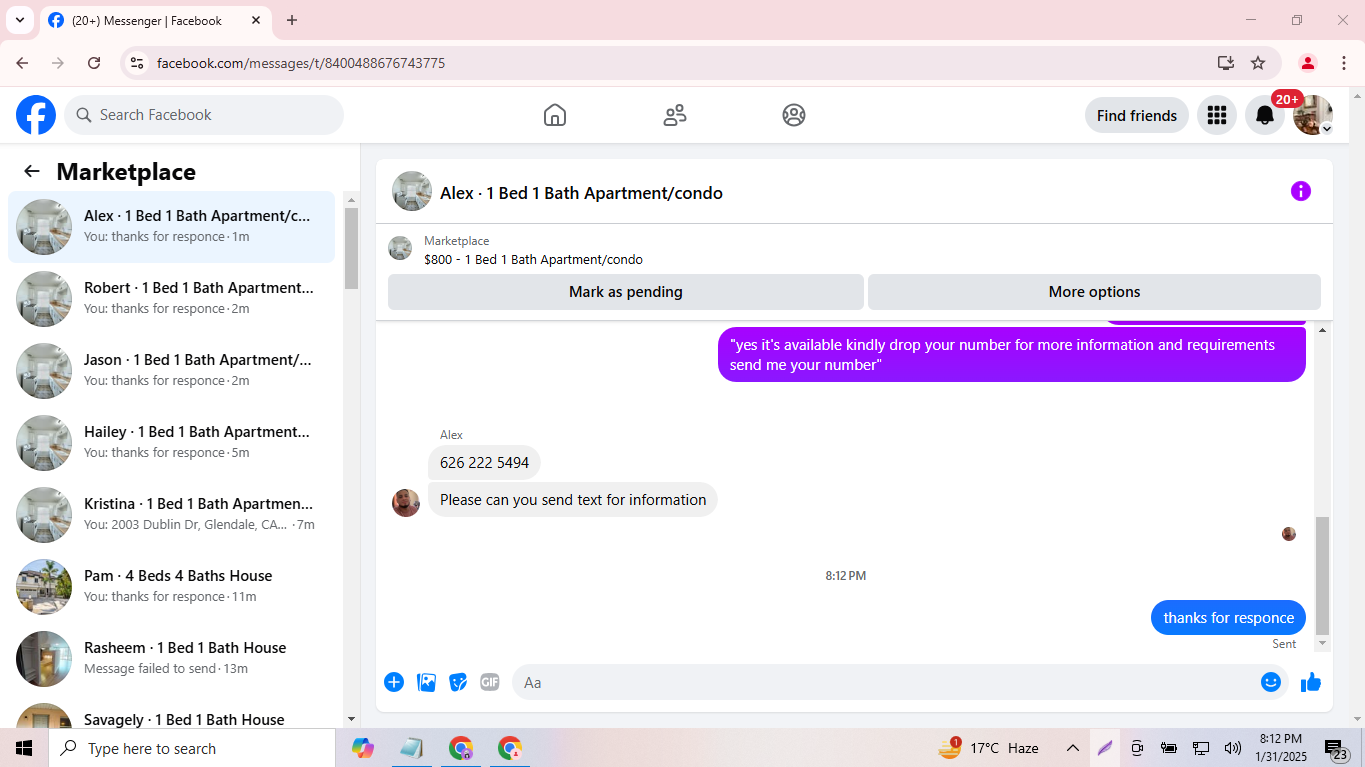The width and height of the screenshot is (1365, 767).
Task: Click the address bar URL
Action: click(x=301, y=63)
